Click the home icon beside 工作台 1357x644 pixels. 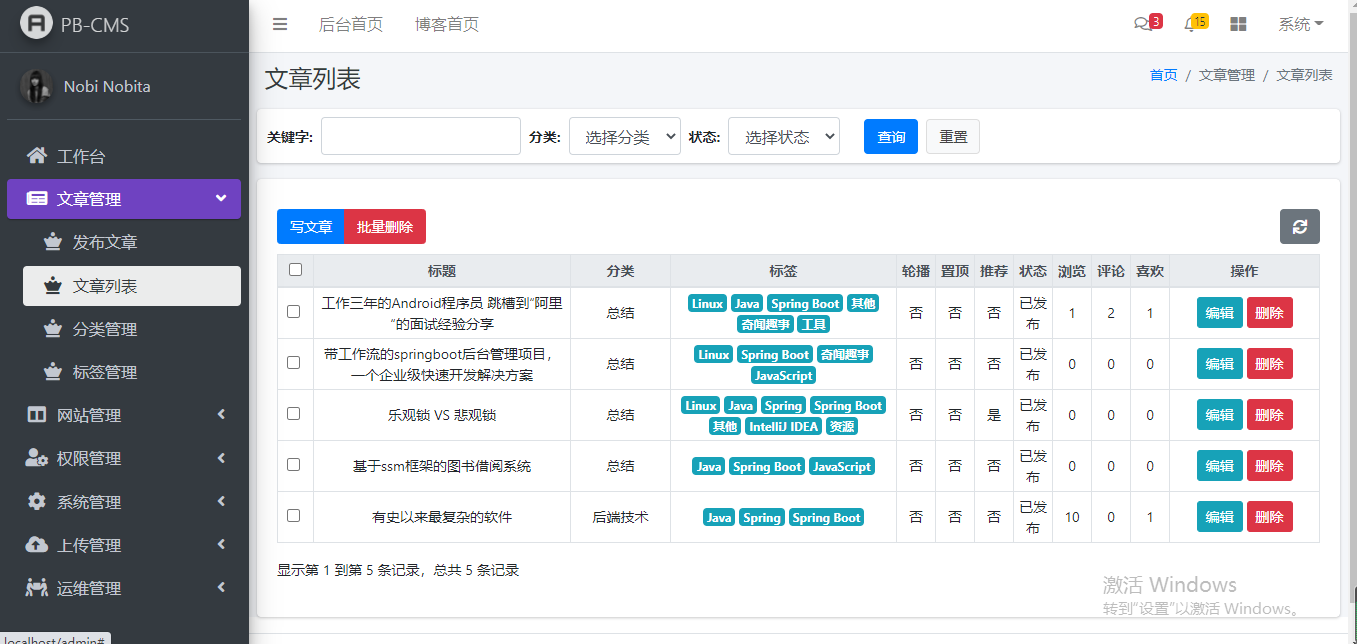tap(37, 156)
